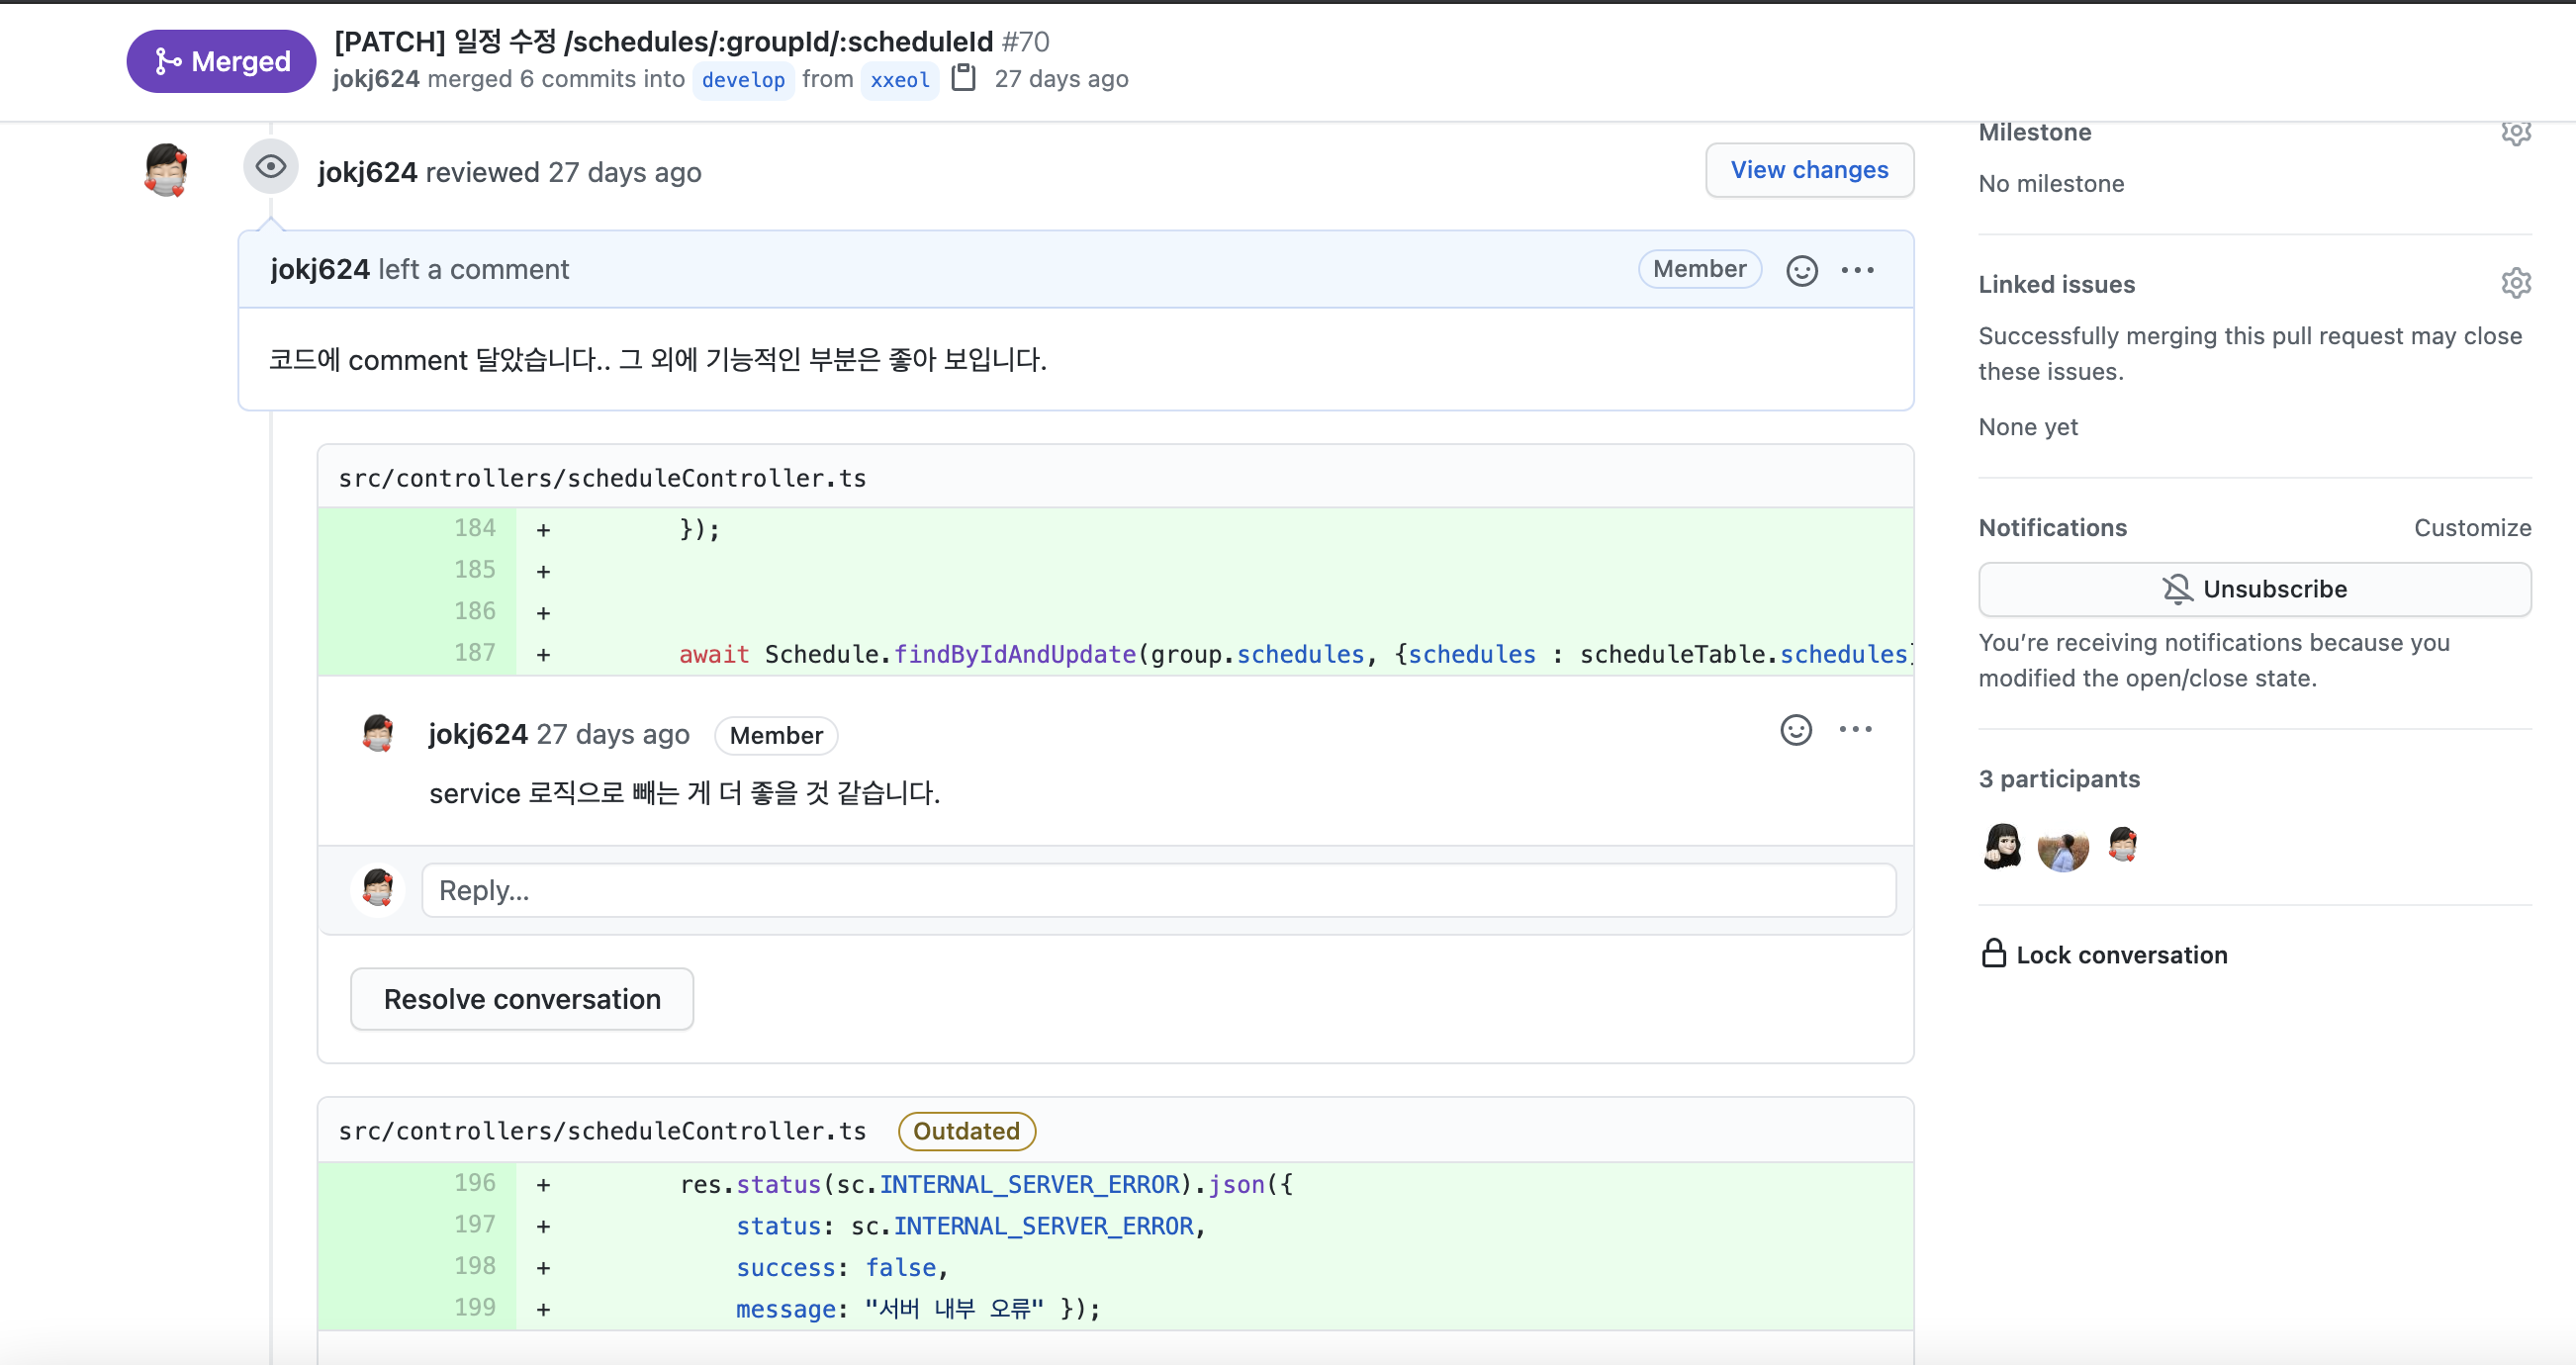2576x1365 pixels.
Task: Open three-dot menu on review comment header
Action: (1857, 270)
